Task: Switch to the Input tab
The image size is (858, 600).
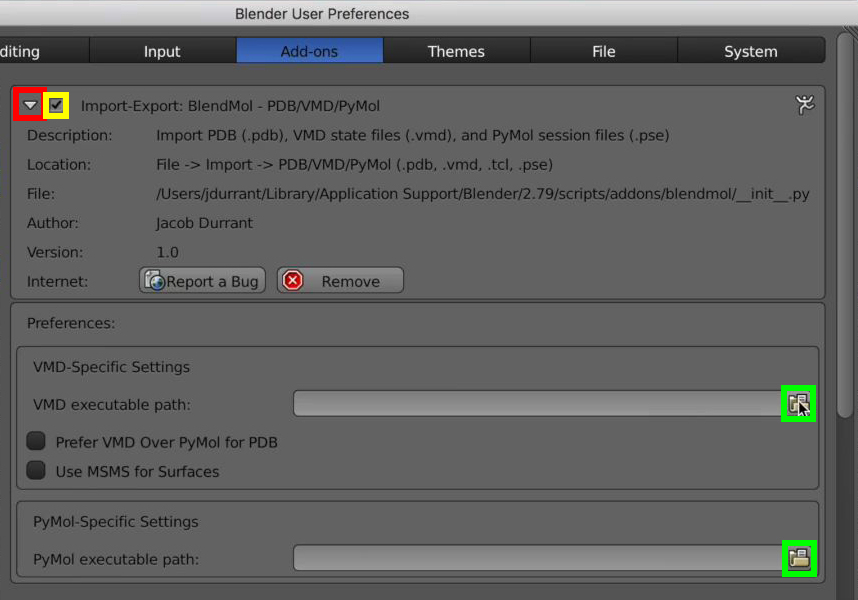Action: click(162, 51)
